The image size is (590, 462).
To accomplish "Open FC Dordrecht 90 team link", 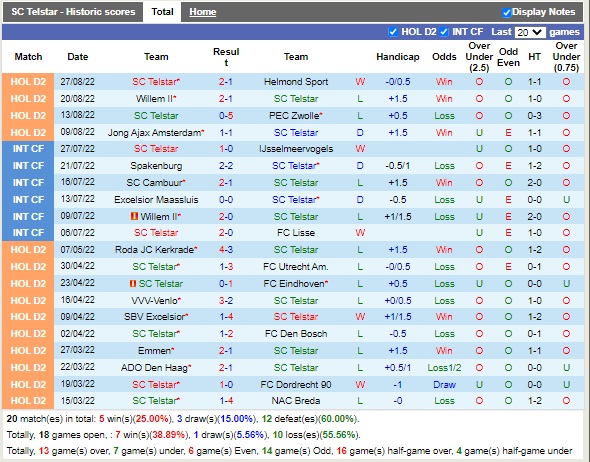I will (296, 384).
